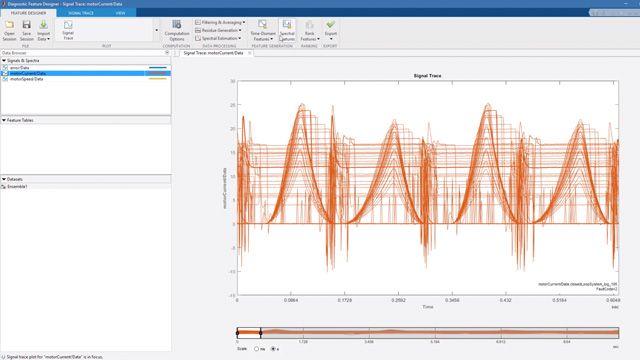This screenshot has width=640, height=360.
Task: Click the Save Session disk icon
Action: [27, 25]
